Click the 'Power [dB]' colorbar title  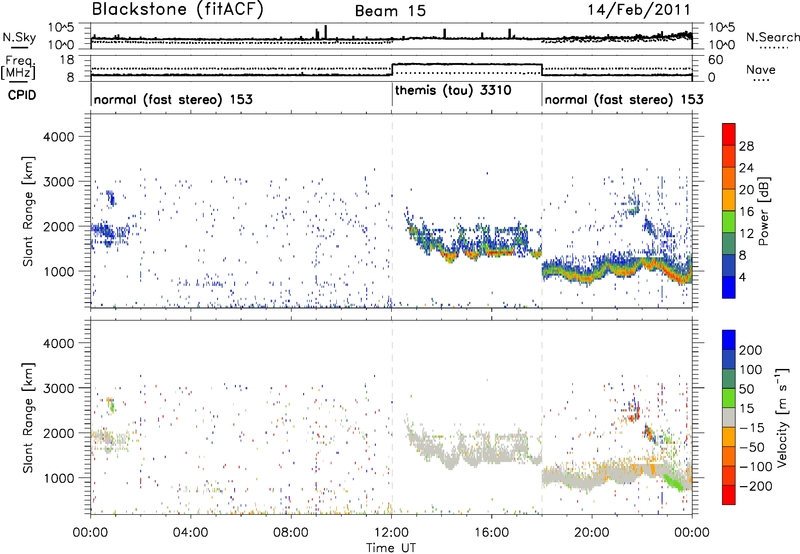pyautogui.click(x=763, y=211)
